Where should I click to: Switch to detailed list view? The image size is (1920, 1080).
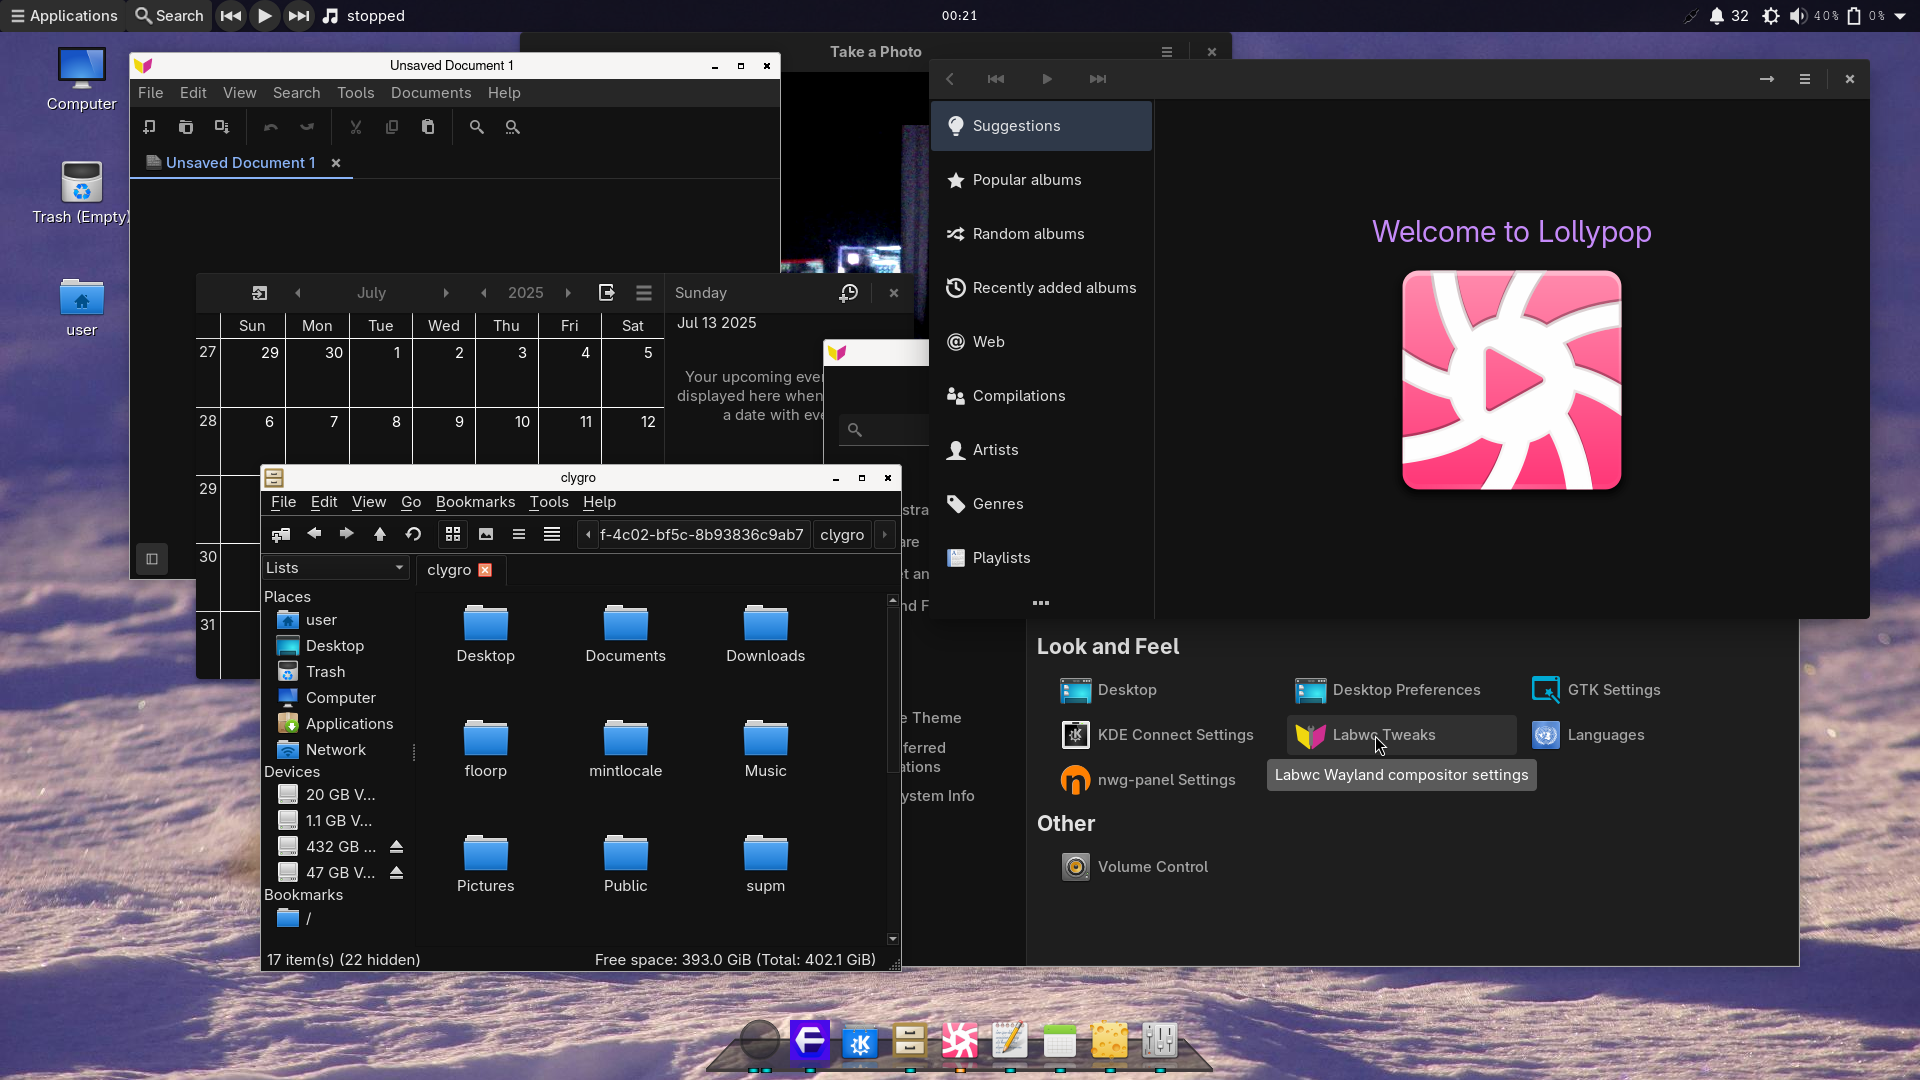pos(552,535)
